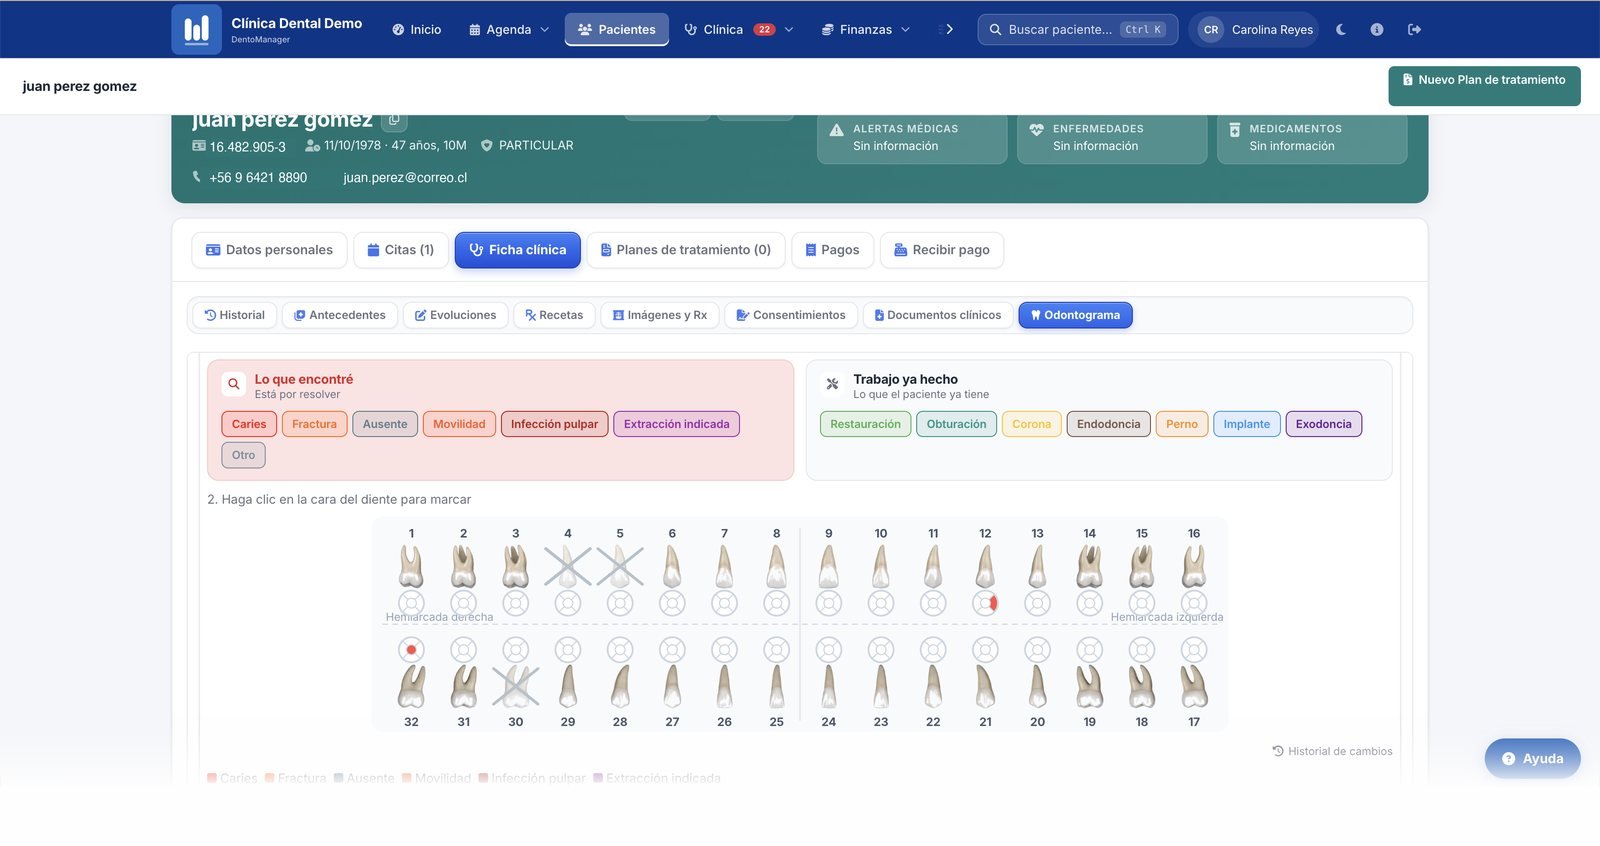
Task: Select the Caries finding chip
Action: point(249,424)
